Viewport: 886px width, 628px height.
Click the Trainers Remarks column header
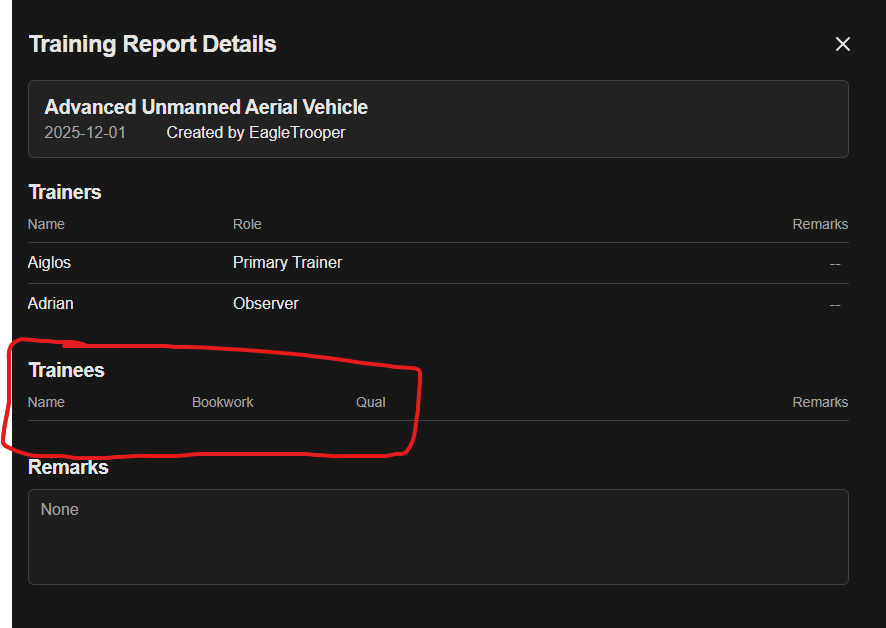point(820,224)
